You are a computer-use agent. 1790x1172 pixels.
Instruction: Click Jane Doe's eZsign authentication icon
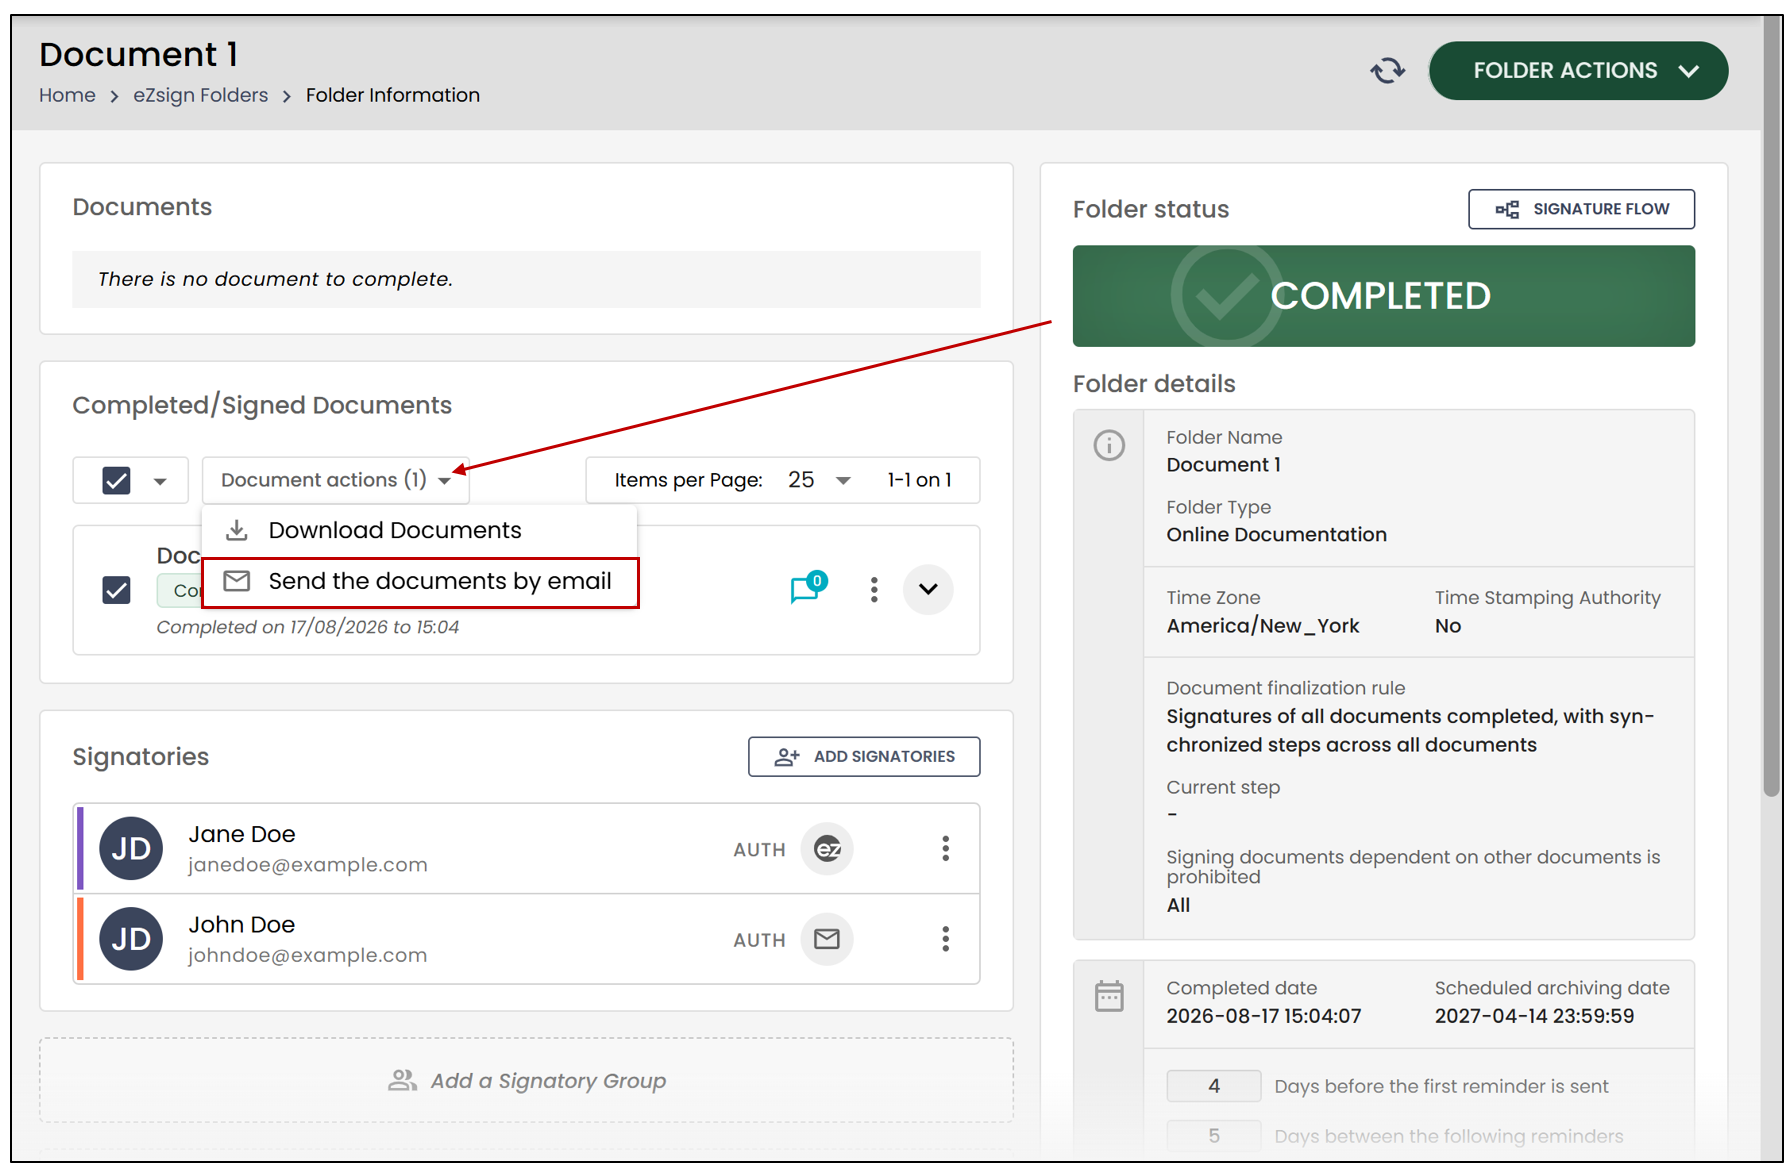pyautogui.click(x=827, y=849)
